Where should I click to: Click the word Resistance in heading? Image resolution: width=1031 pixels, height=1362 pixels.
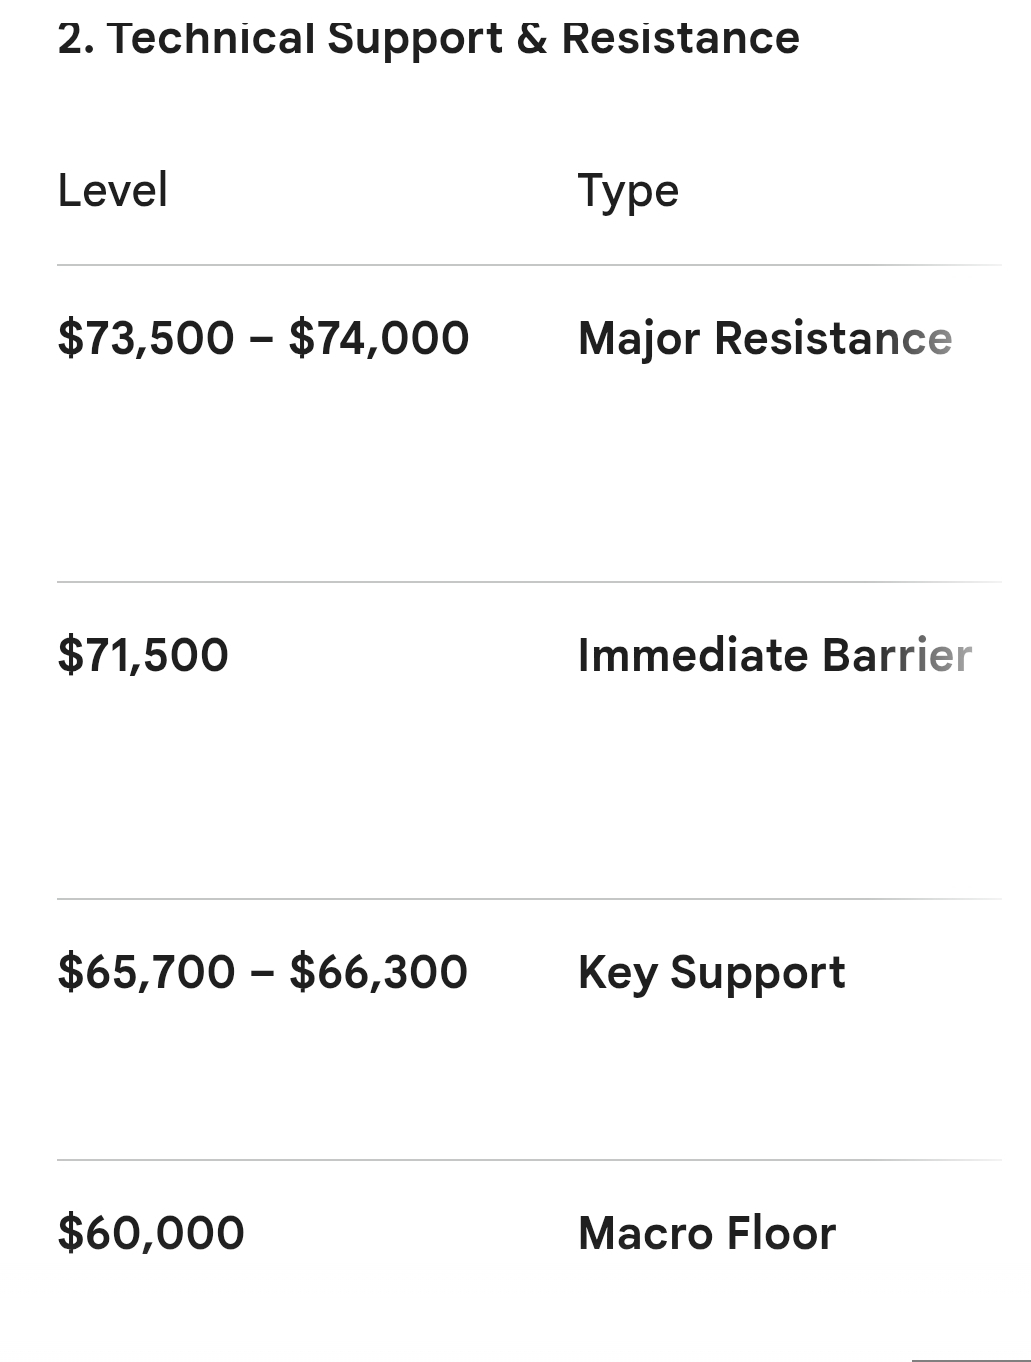[680, 38]
